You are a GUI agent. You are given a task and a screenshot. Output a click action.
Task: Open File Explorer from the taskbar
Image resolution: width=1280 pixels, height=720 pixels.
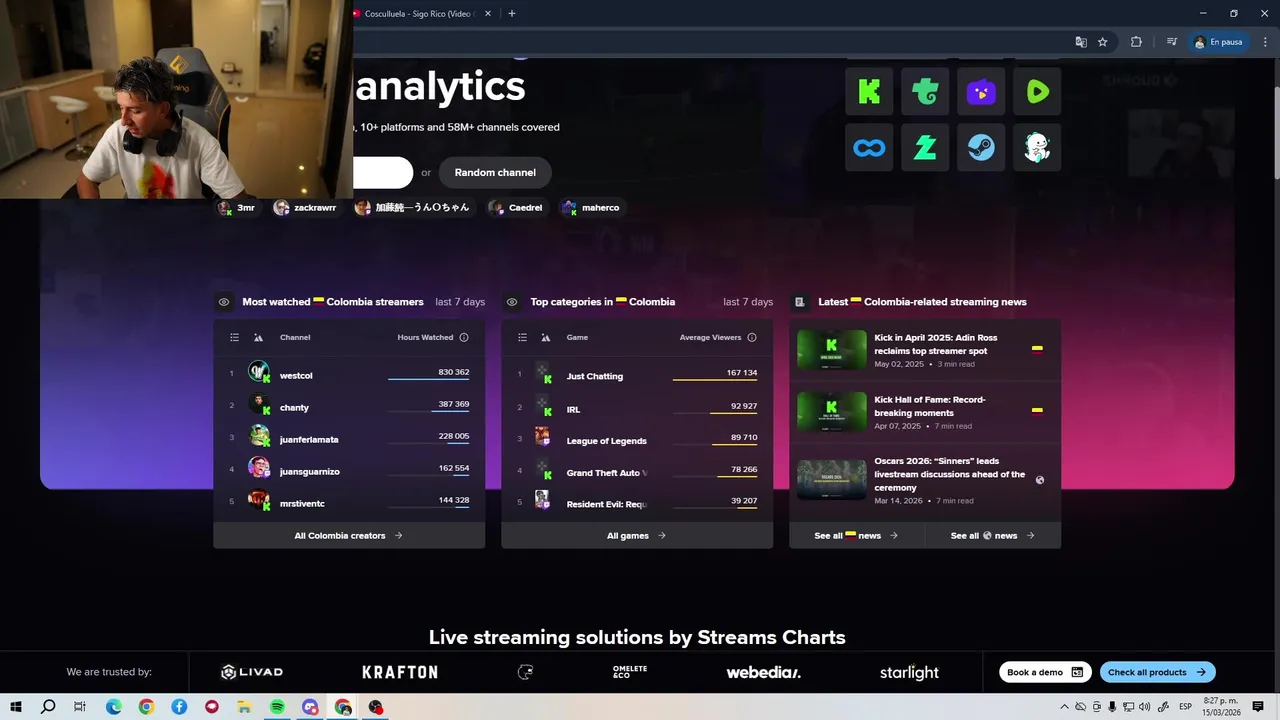[244, 707]
